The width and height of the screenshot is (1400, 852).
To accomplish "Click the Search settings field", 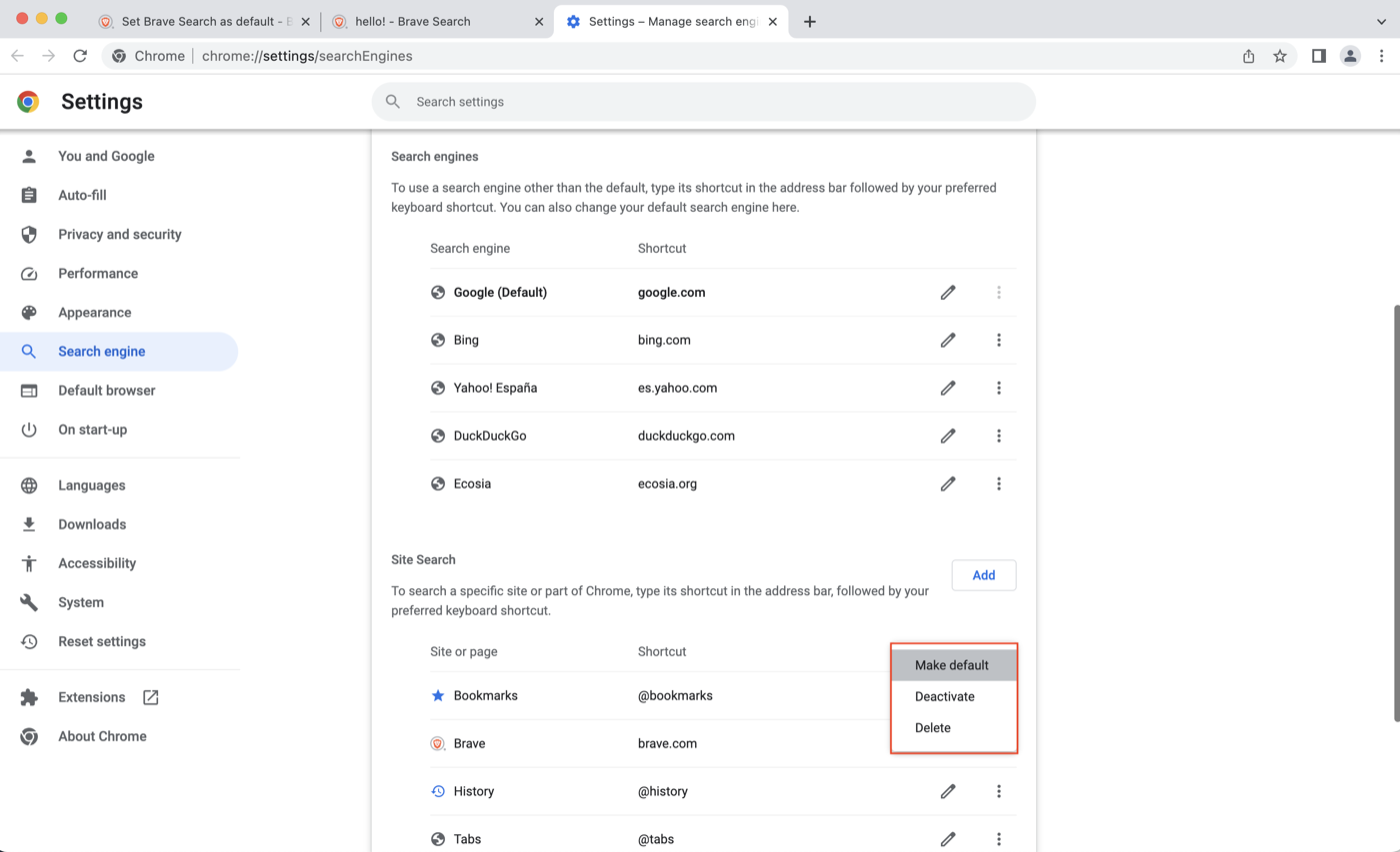I will click(703, 102).
